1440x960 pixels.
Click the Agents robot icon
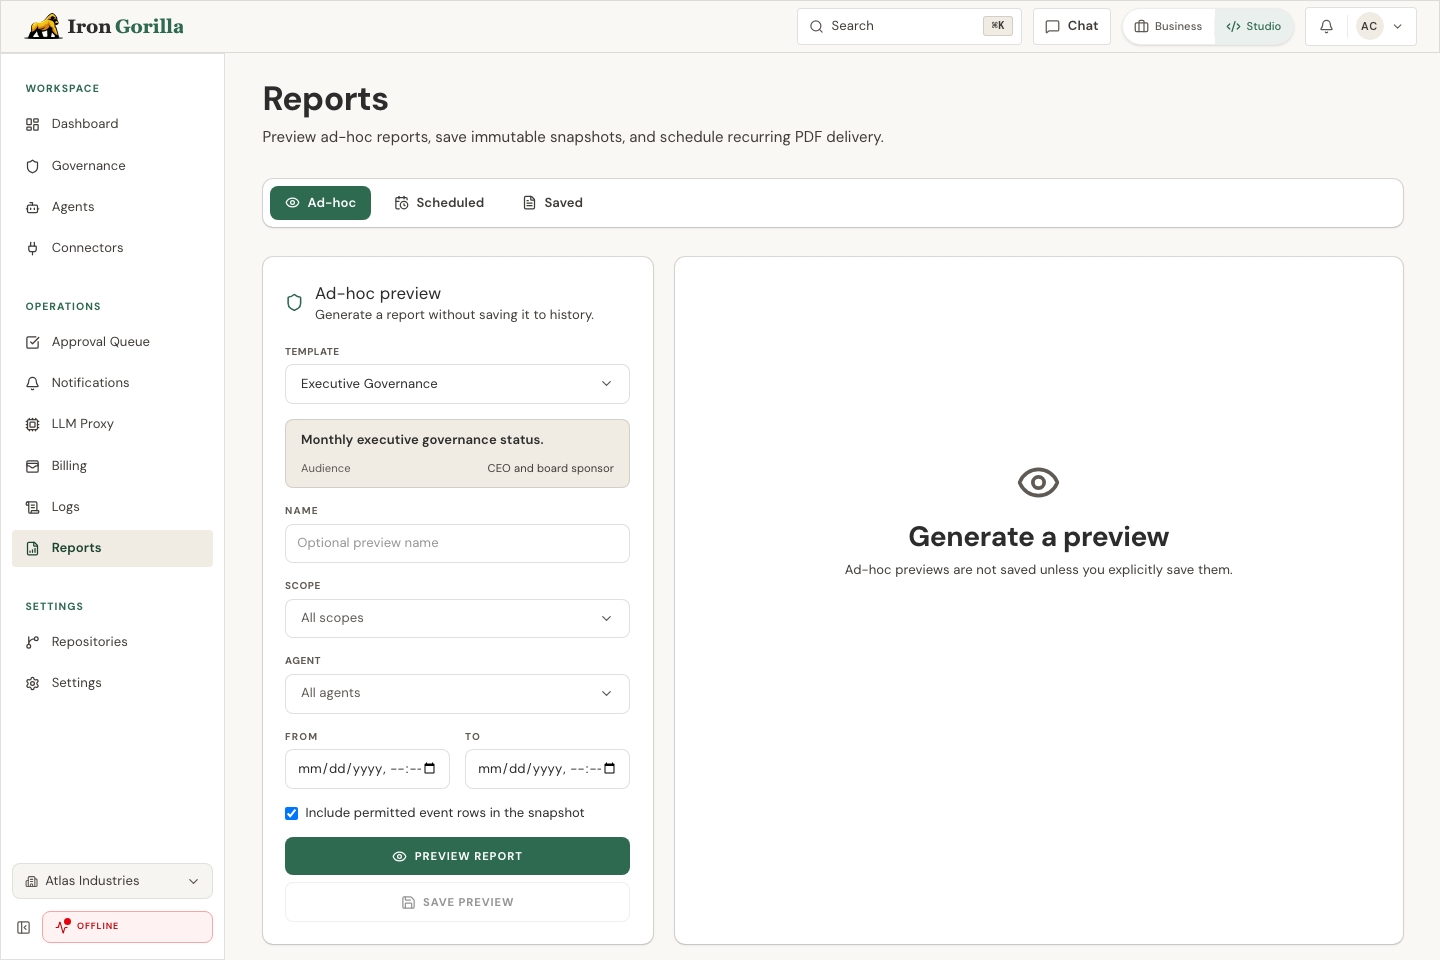[32, 207]
